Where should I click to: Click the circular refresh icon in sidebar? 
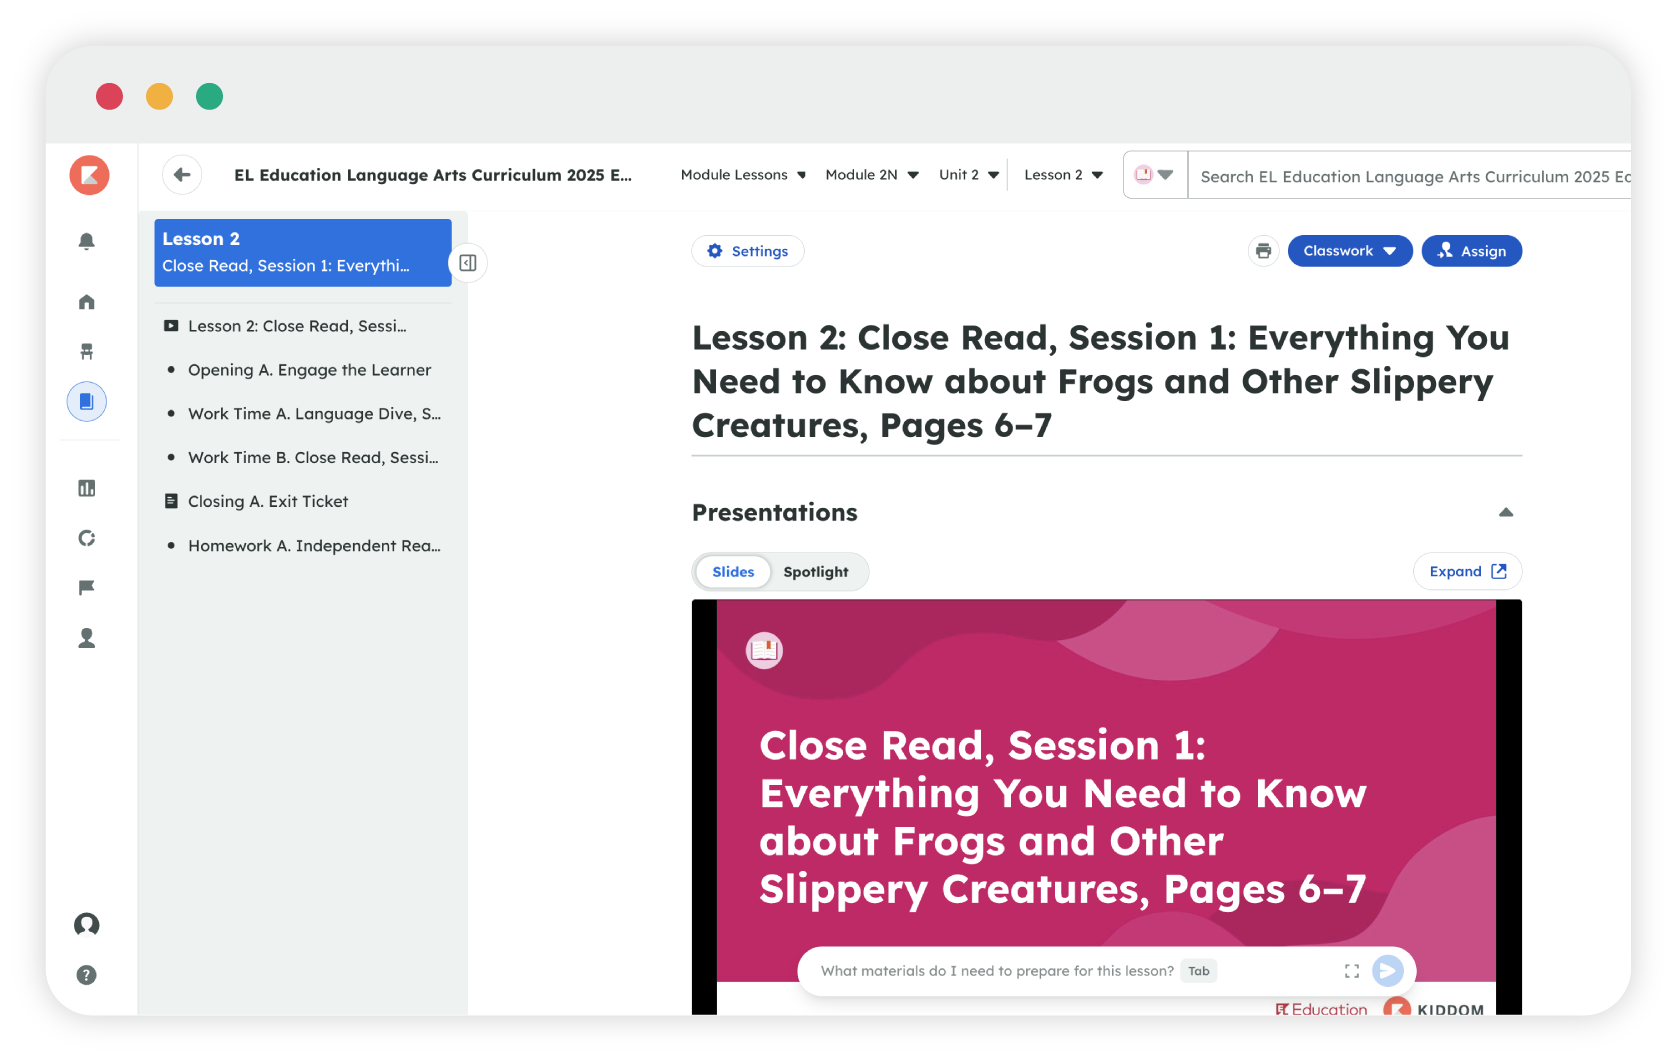tap(87, 538)
